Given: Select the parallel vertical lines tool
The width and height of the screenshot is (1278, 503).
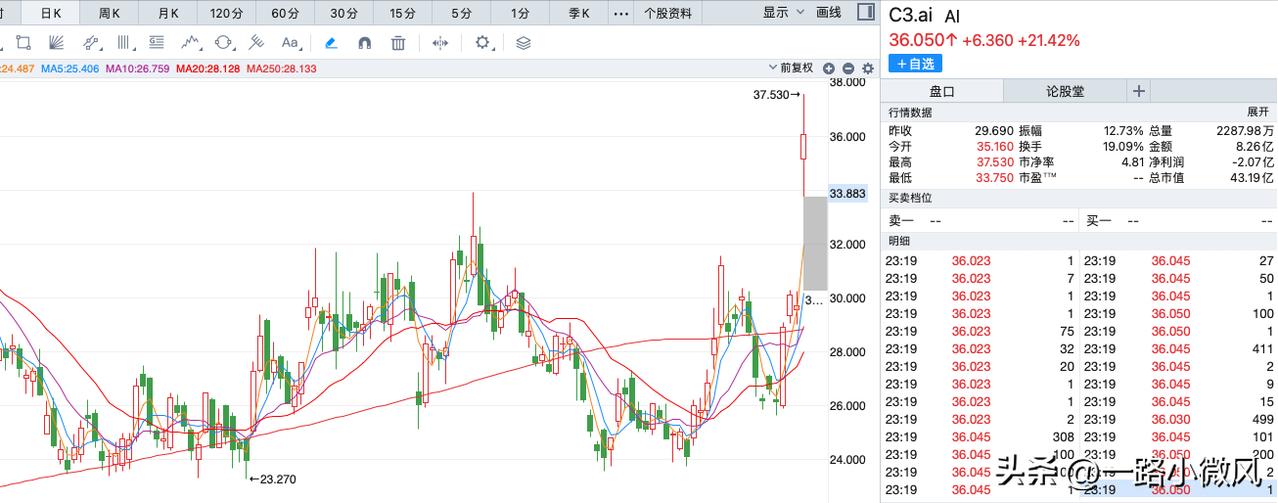Looking at the screenshot, I should 124,43.
